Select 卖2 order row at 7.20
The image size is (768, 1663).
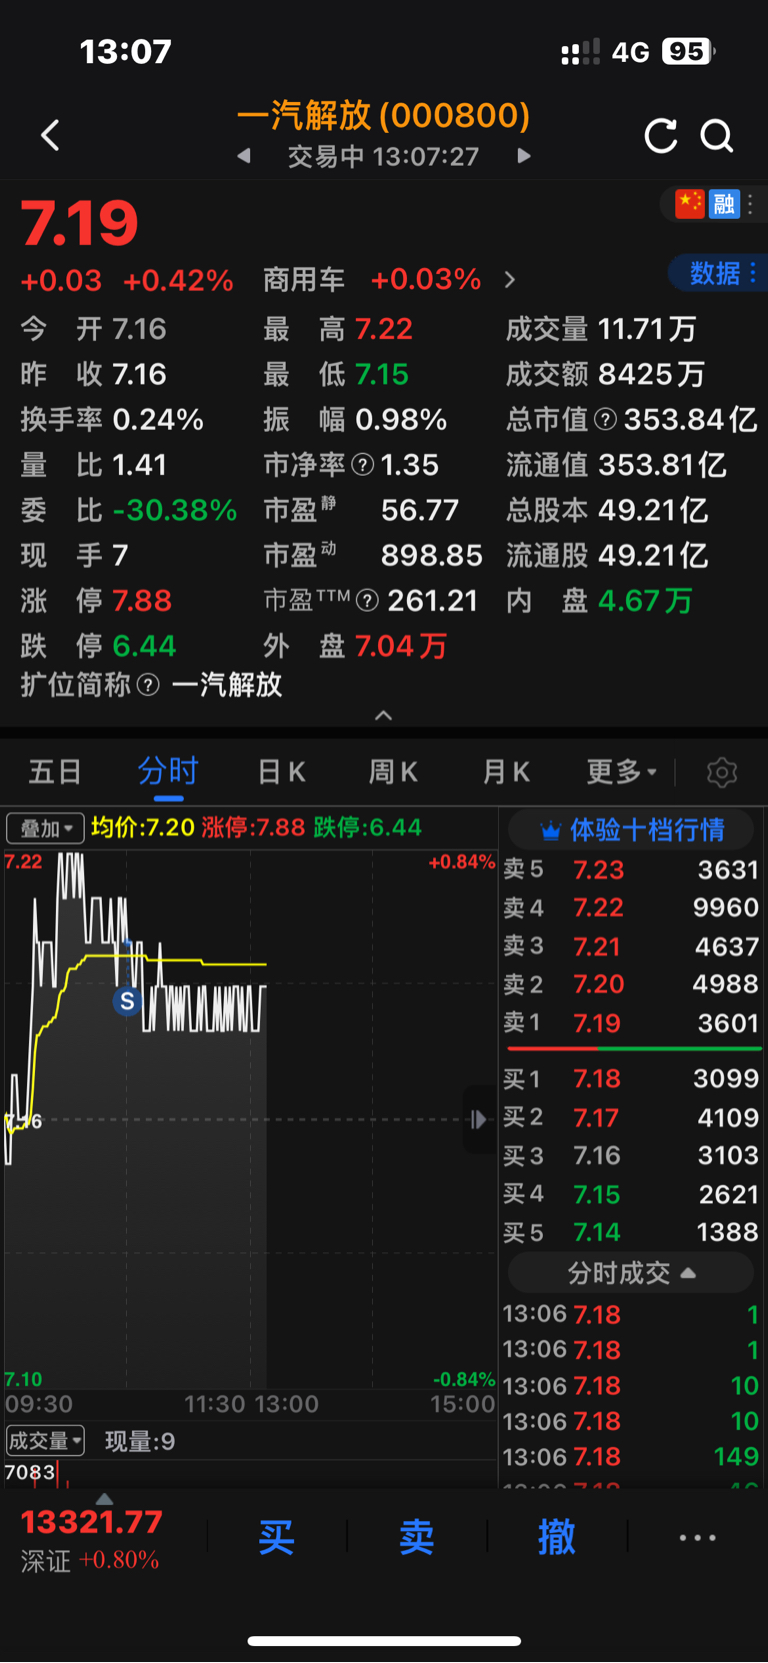[631, 985]
